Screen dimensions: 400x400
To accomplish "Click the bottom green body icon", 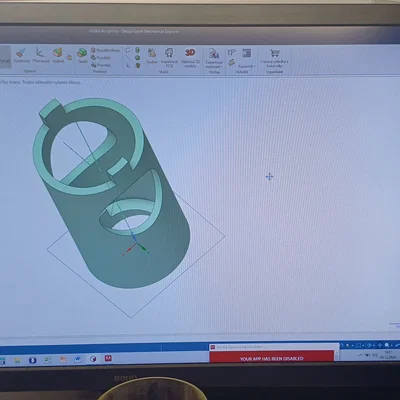I will coord(137,65).
